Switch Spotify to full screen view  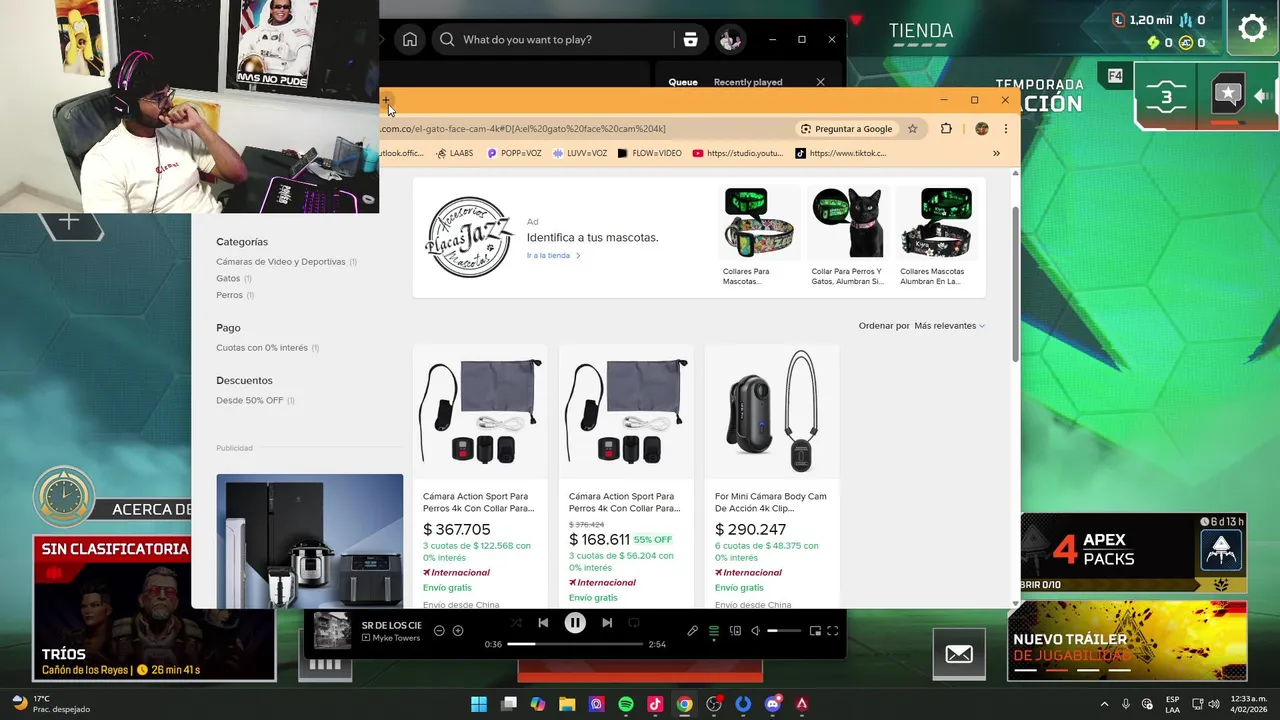pos(832,631)
